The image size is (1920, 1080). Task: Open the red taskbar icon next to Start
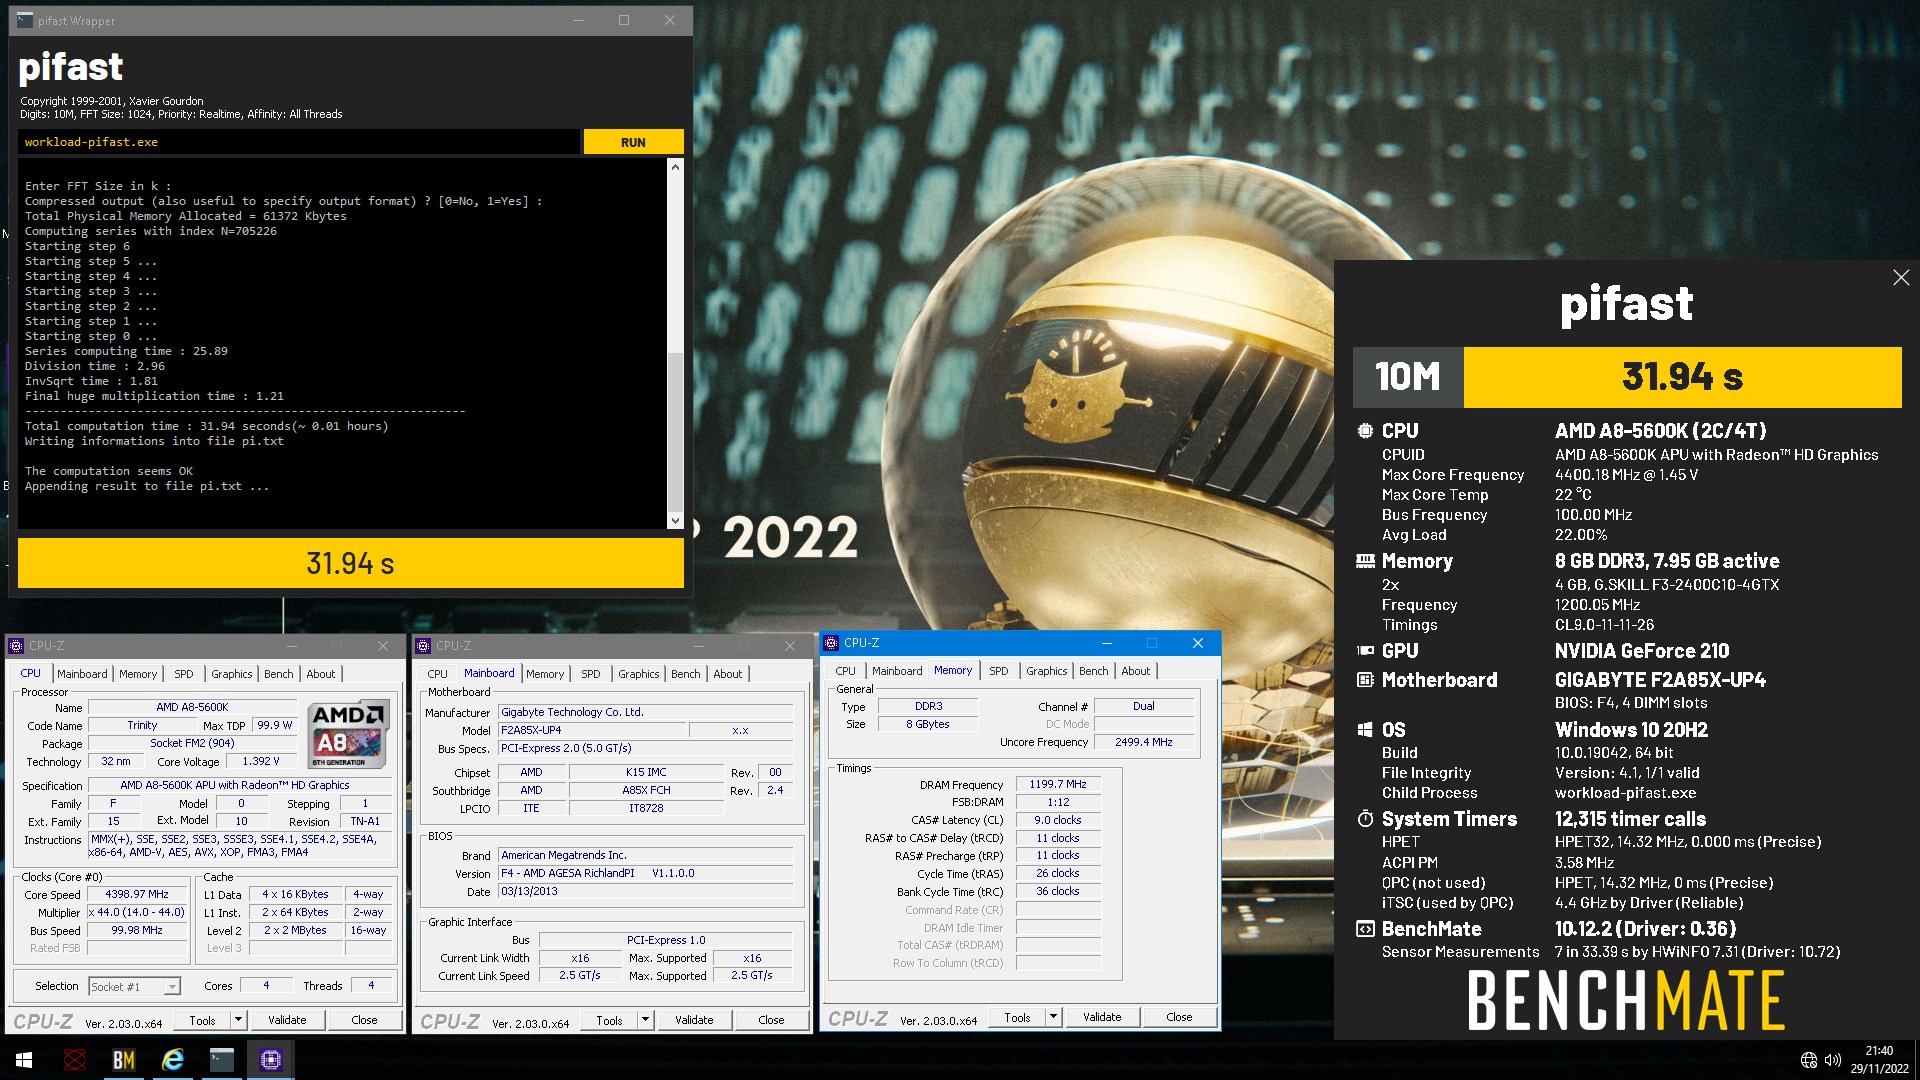[74, 1060]
